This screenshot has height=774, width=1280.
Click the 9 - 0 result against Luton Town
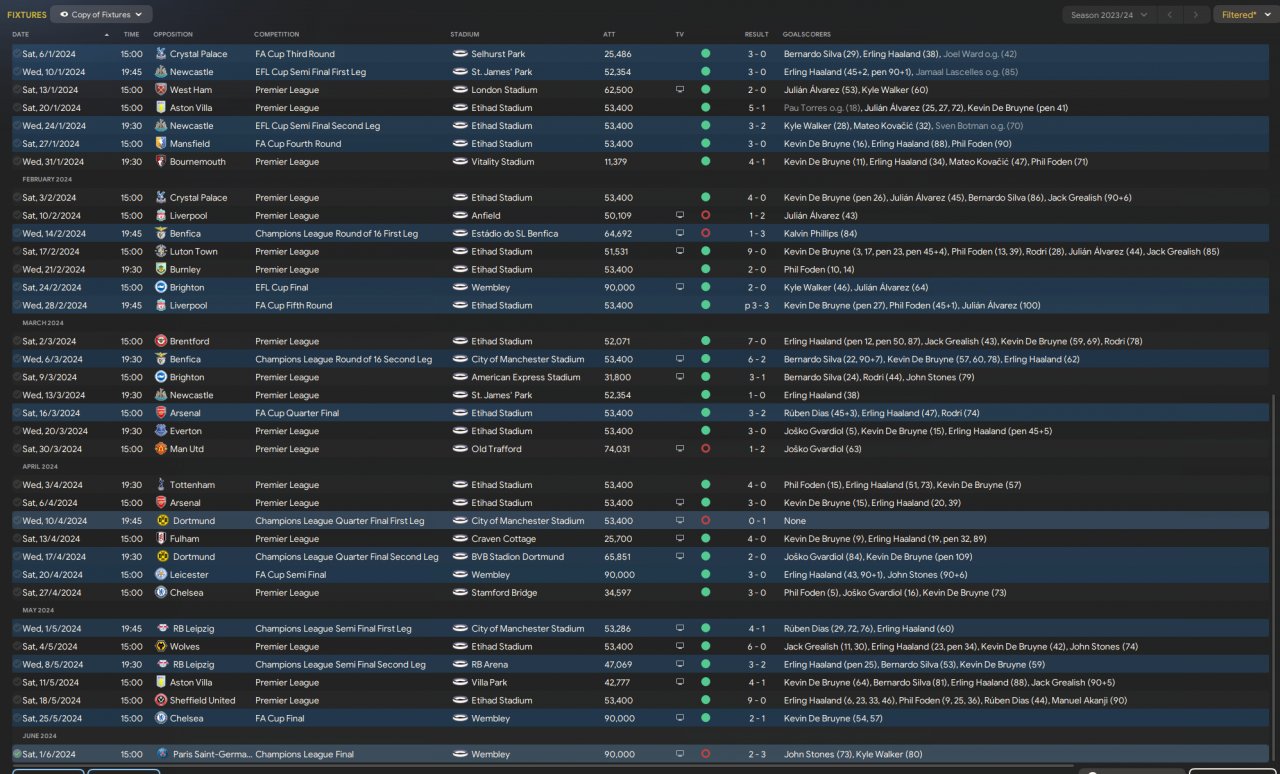click(757, 252)
